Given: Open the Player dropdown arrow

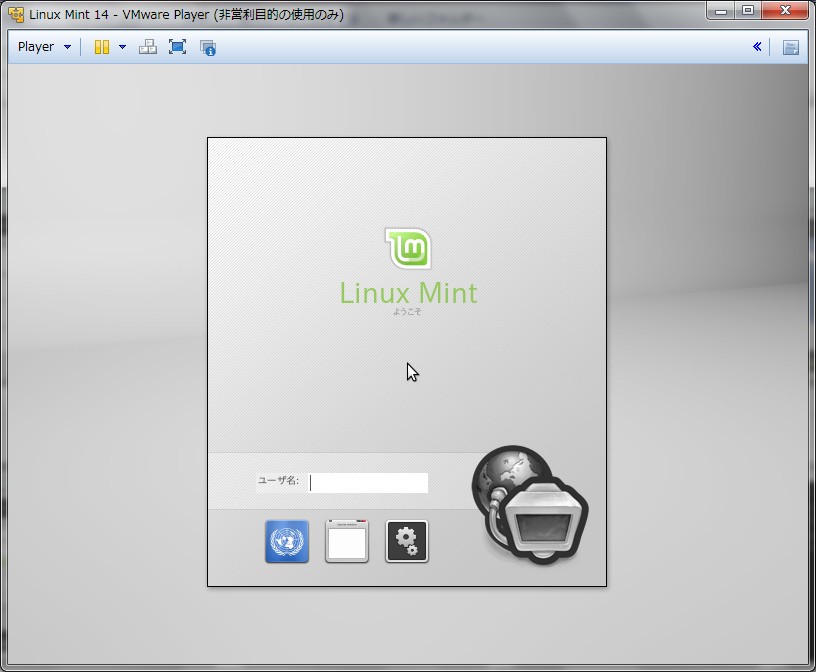Looking at the screenshot, I should click(67, 46).
